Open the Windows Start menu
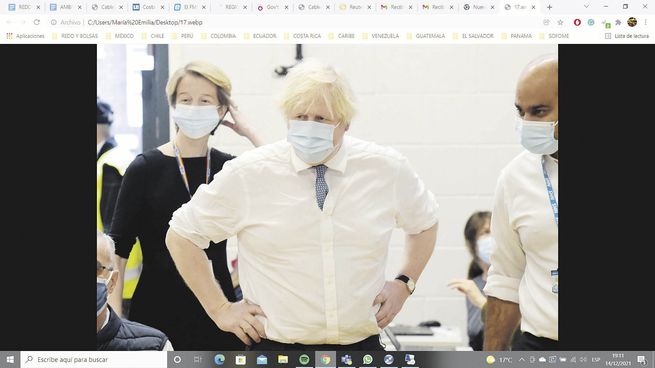This screenshot has width=655, height=368. pyautogui.click(x=10, y=359)
